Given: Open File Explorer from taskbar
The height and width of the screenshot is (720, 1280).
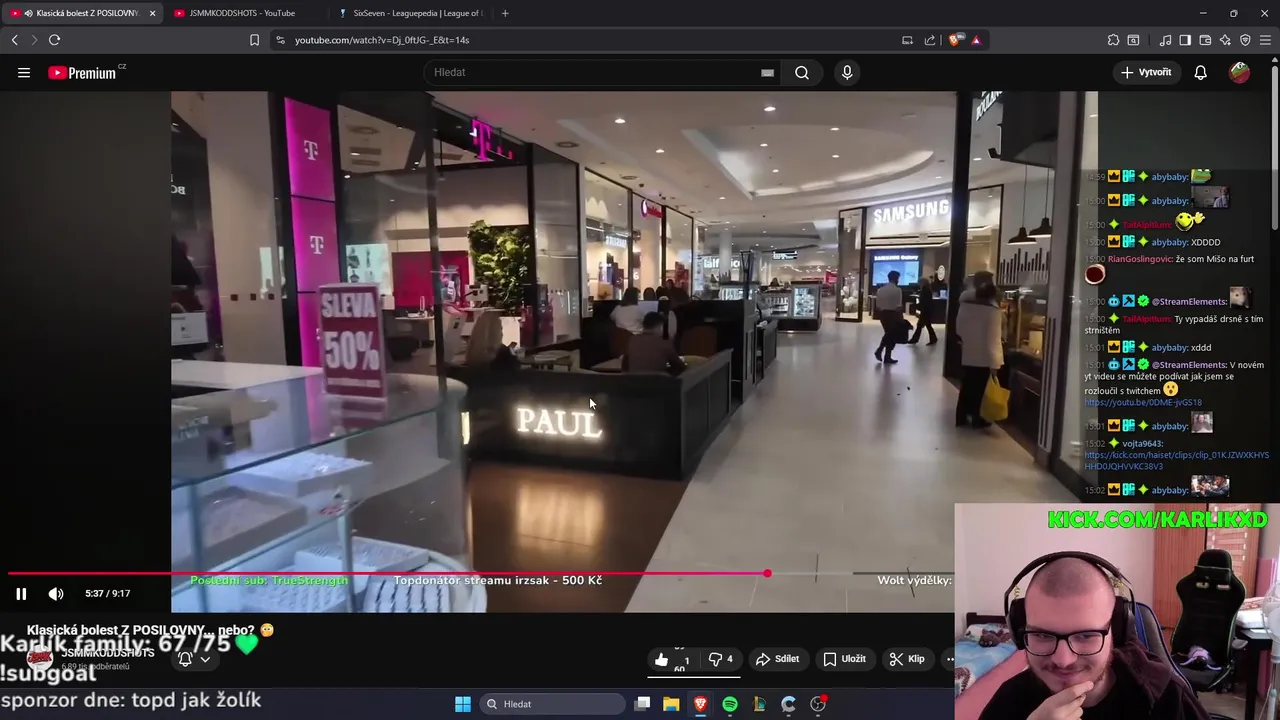Looking at the screenshot, I should click(x=671, y=704).
